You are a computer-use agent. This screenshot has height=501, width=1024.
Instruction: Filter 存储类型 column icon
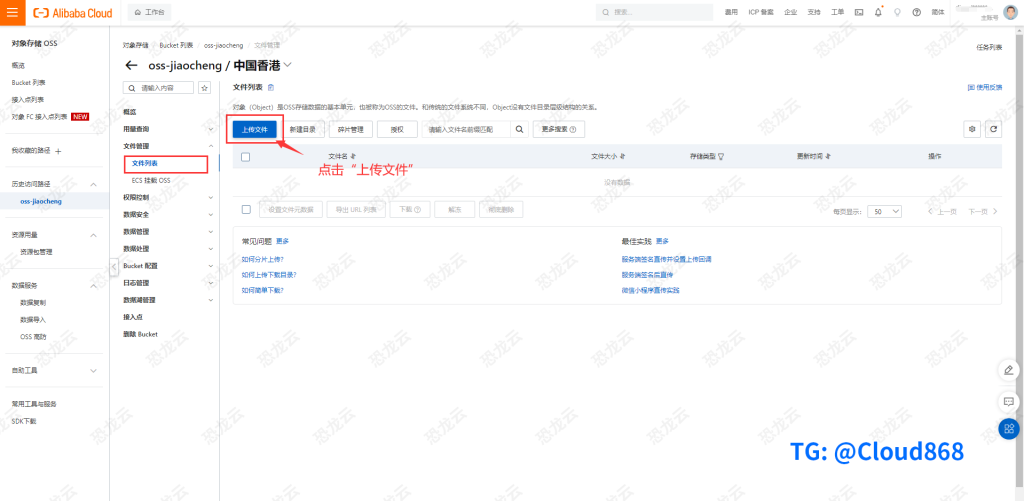pyautogui.click(x=722, y=157)
